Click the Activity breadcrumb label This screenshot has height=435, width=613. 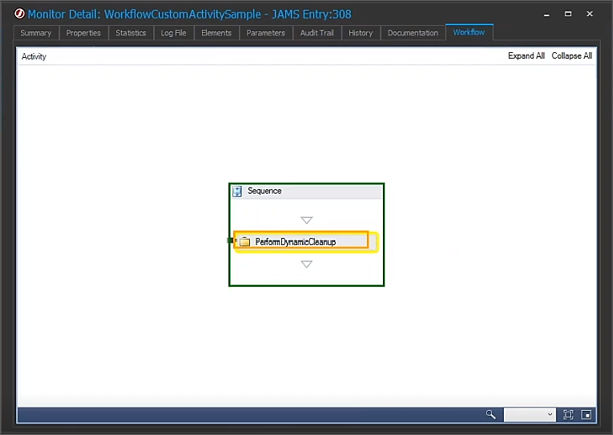click(34, 57)
